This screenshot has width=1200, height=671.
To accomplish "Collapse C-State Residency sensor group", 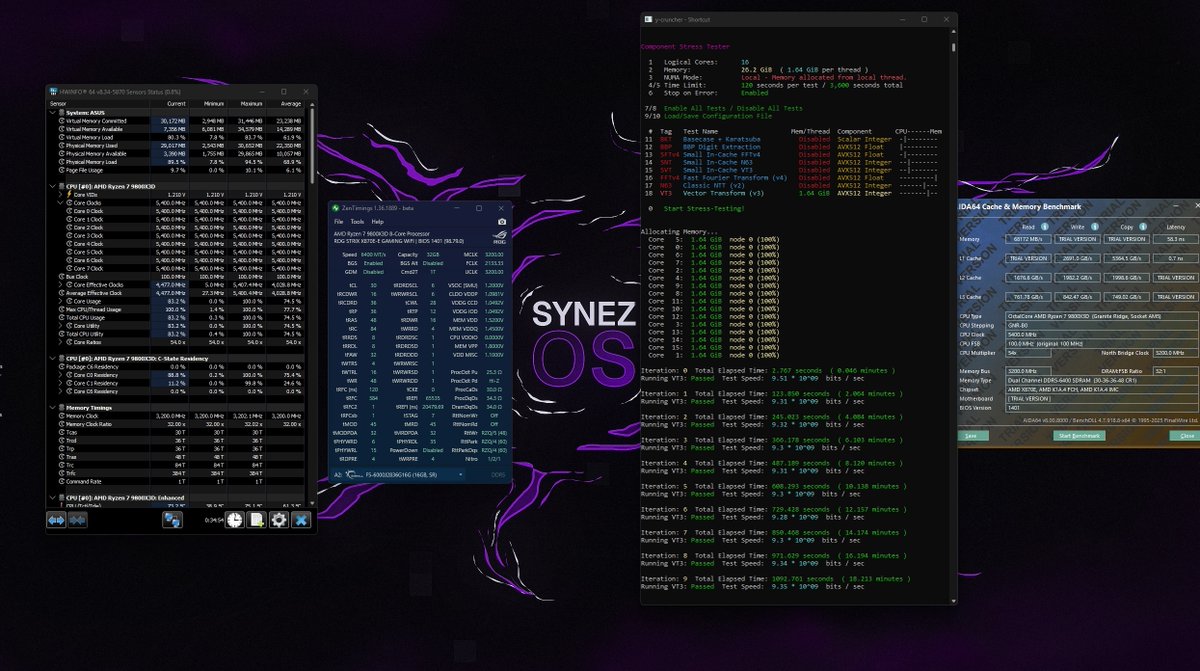I will [x=53, y=359].
